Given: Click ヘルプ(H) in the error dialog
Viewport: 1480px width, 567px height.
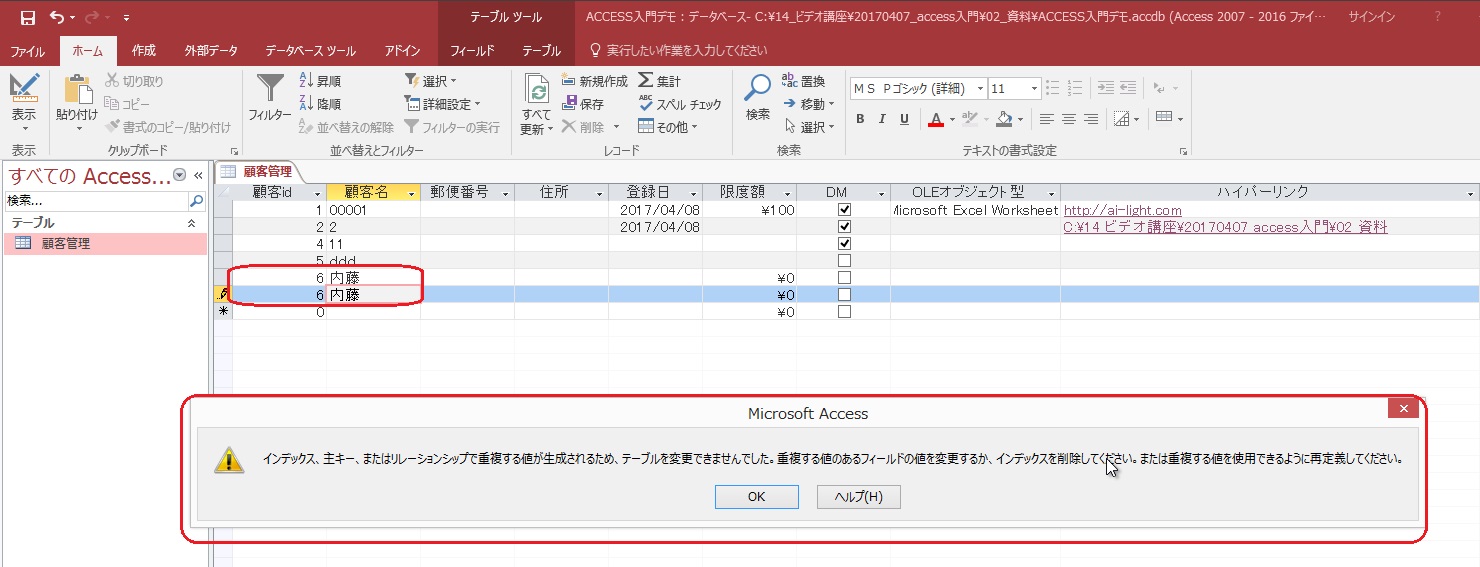Looking at the screenshot, I should pyautogui.click(x=859, y=497).
